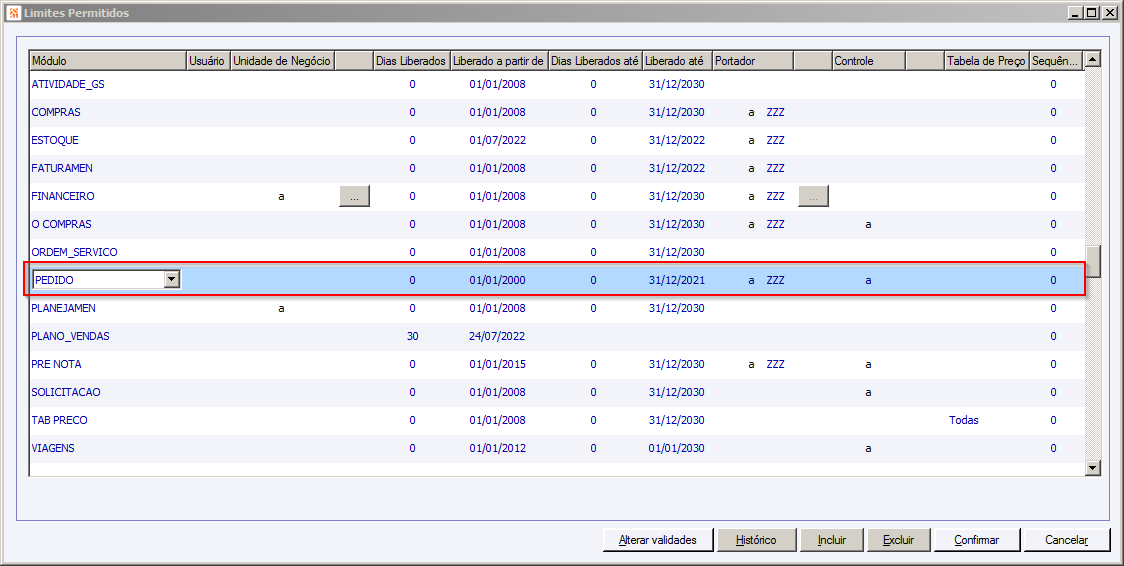
Task: Click the Módulo column header
Action: (108, 61)
